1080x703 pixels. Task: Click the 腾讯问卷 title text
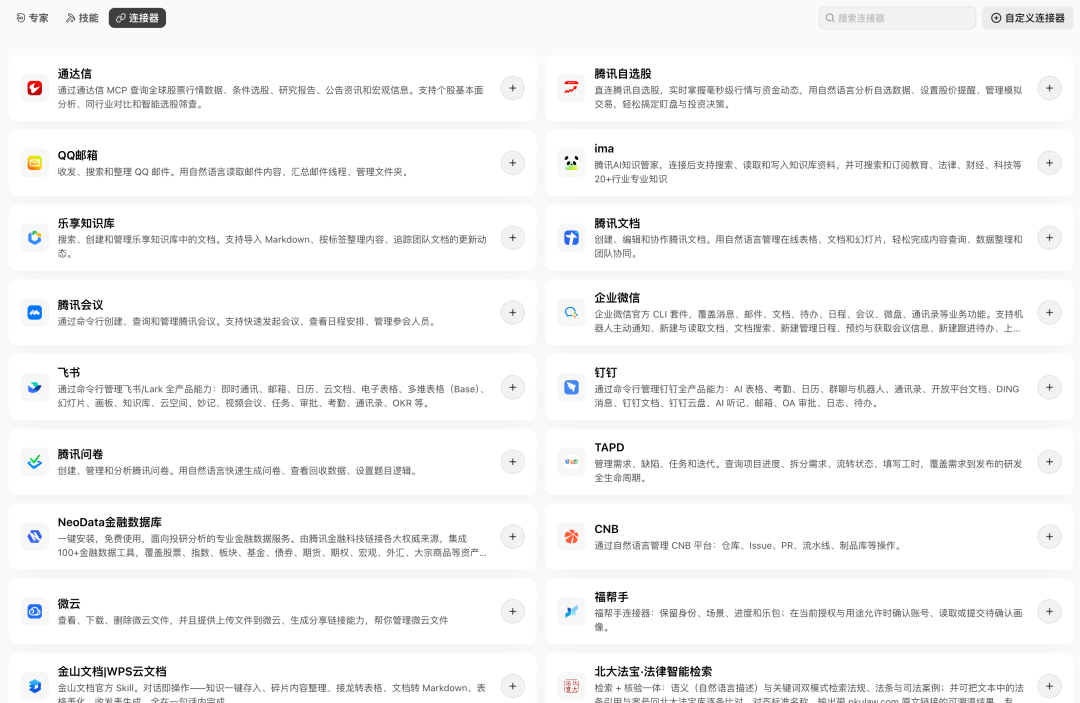tap(81, 454)
